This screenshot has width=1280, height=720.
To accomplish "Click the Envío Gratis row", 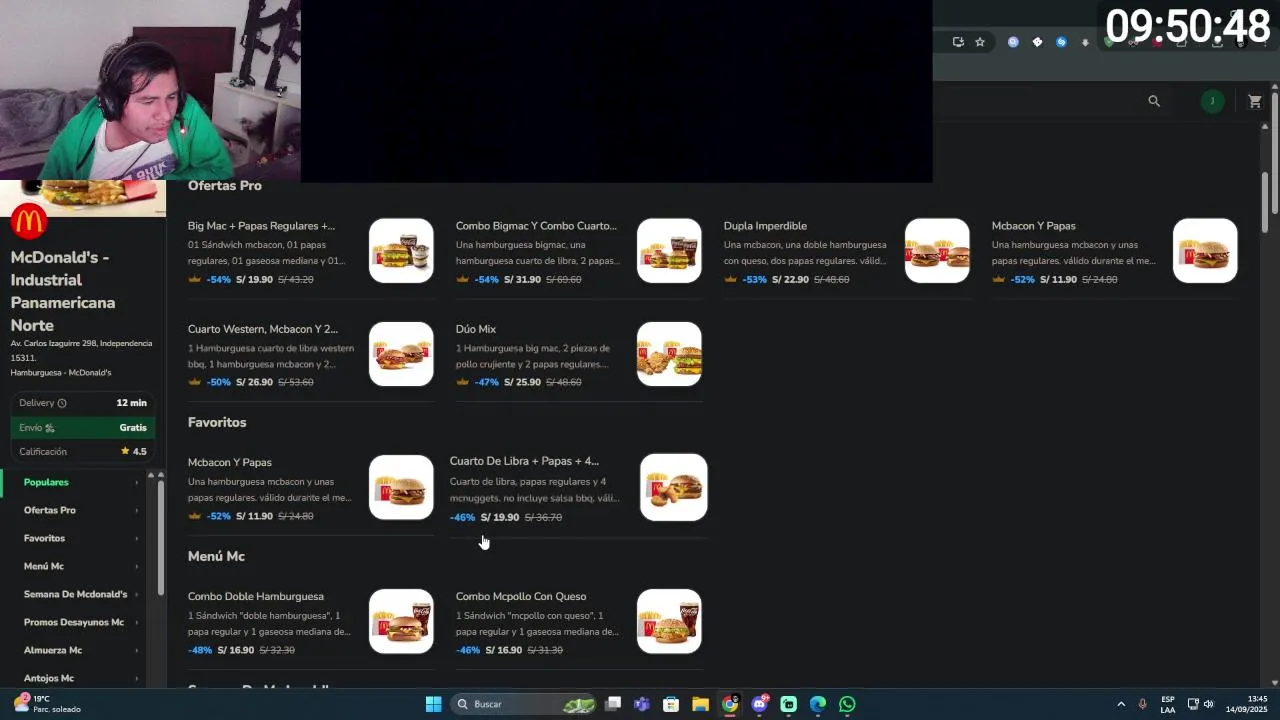I will tap(83, 427).
